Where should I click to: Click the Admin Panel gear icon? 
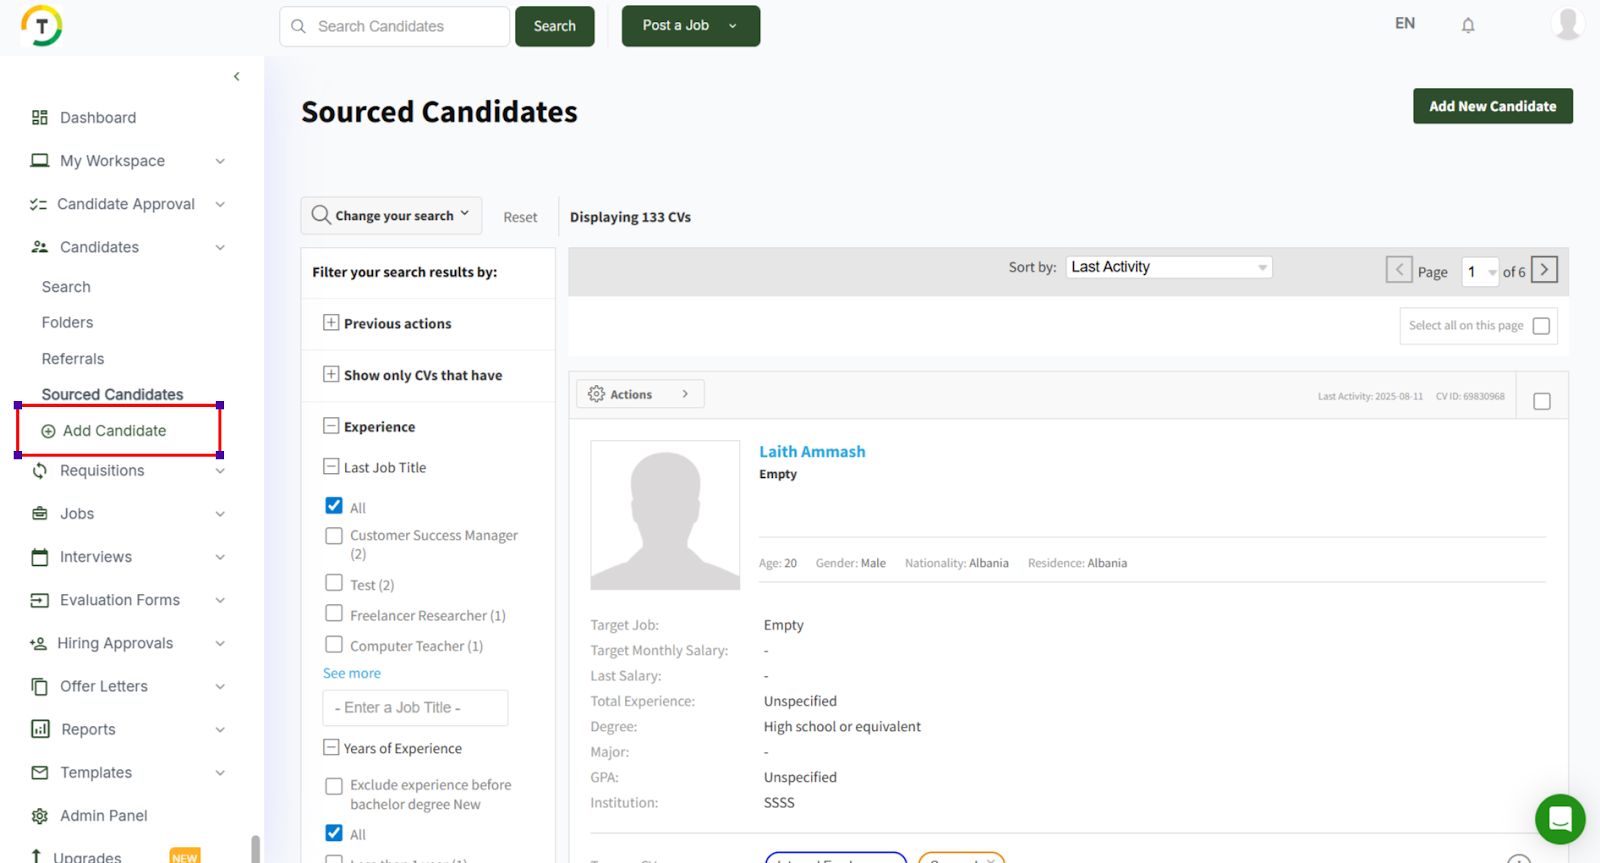40,816
